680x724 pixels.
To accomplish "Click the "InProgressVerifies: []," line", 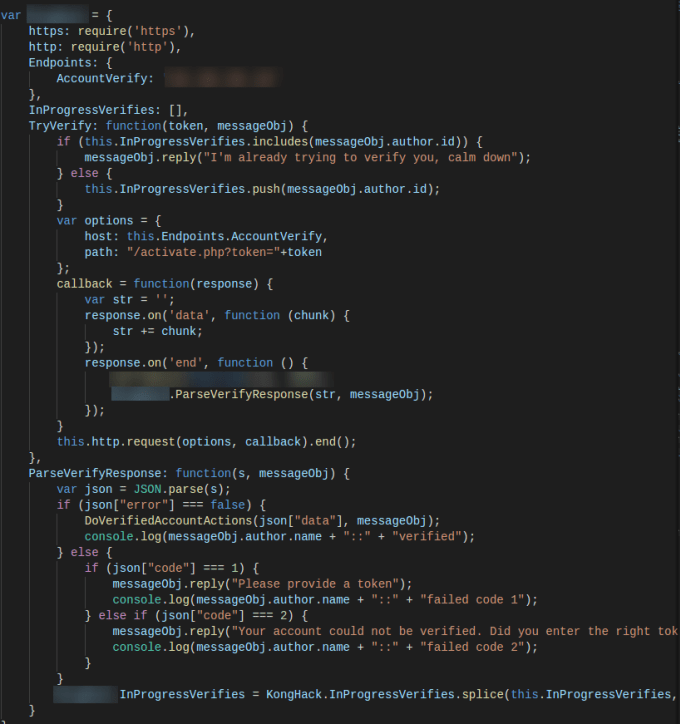I will (x=108, y=110).
